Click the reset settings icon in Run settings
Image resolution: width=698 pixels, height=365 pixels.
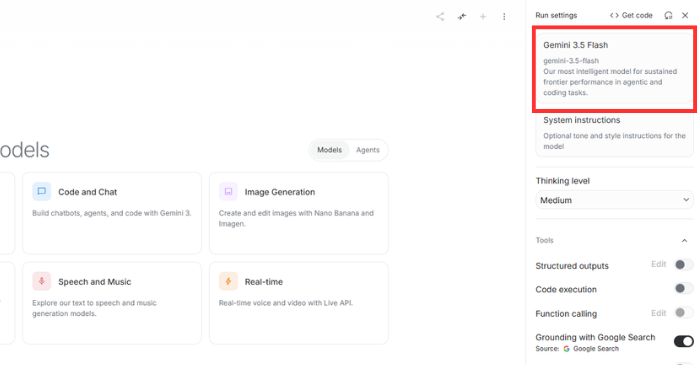(668, 16)
